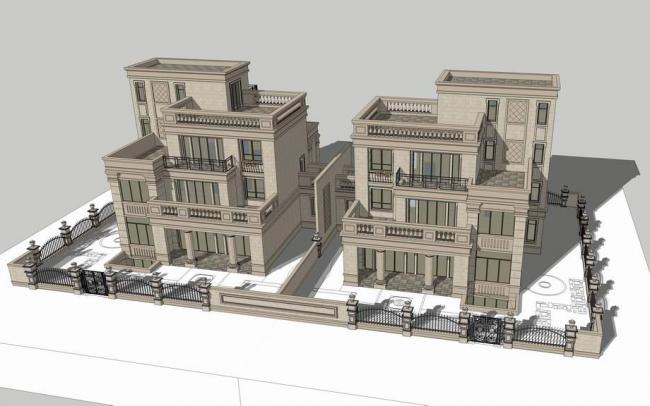Click the black iron gate at front left
Viewport: 650px width, 406px height.
tap(95, 282)
